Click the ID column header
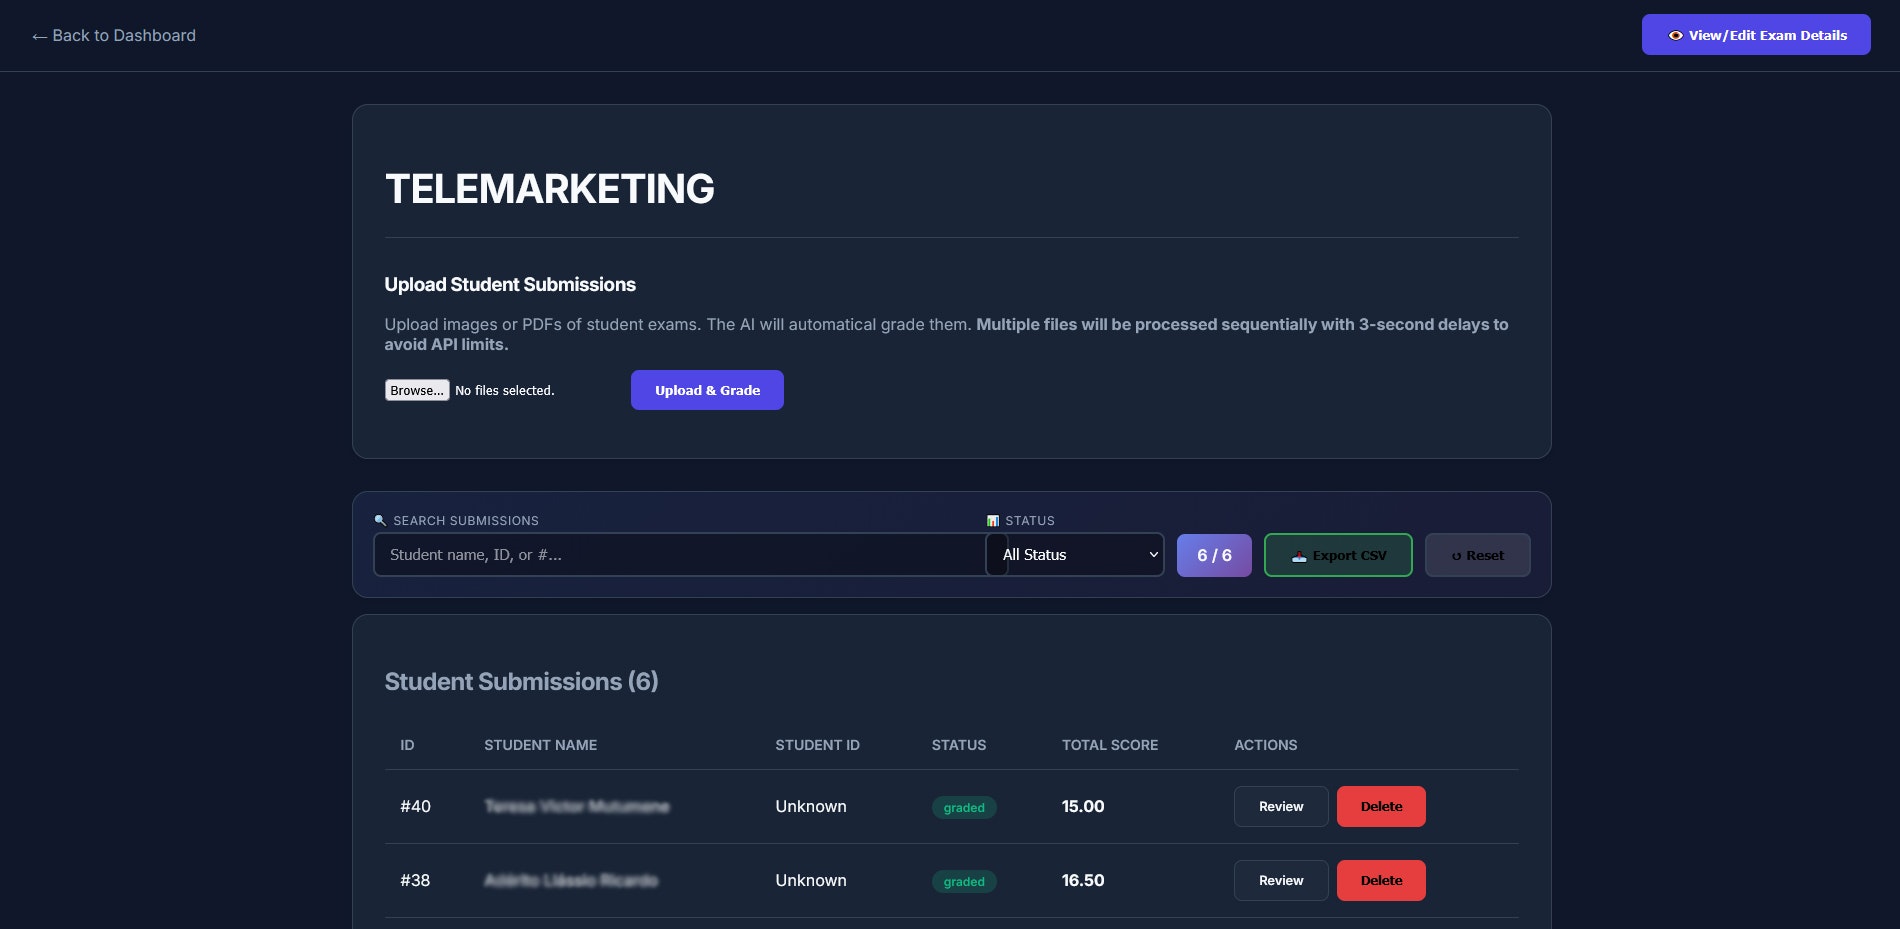 click(x=407, y=745)
